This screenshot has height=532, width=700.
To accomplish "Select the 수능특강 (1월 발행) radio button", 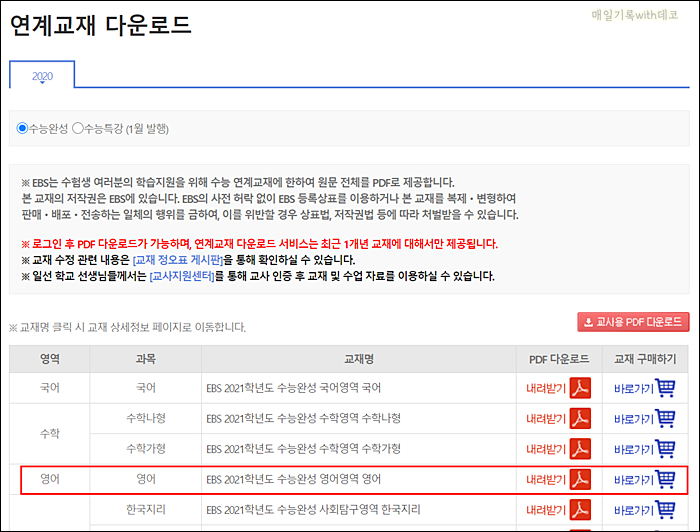I will point(78,129).
